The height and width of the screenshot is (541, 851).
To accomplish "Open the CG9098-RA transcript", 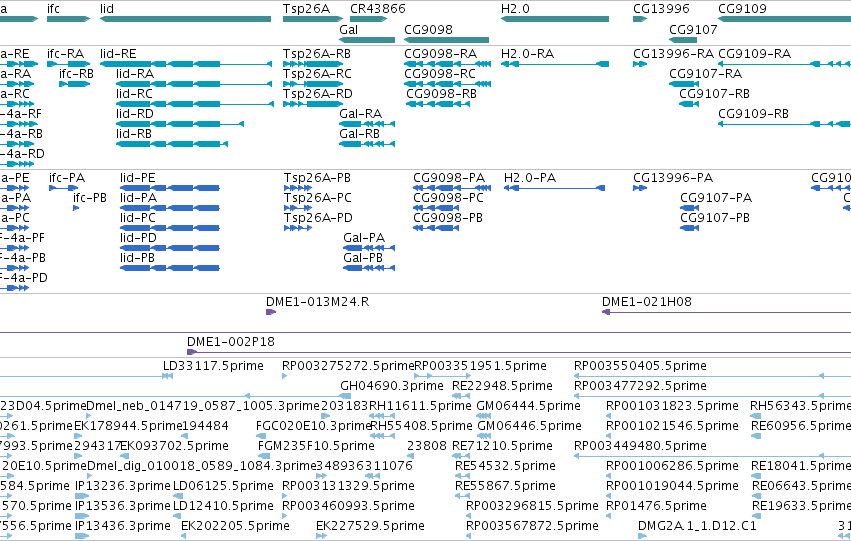I will pos(448,64).
